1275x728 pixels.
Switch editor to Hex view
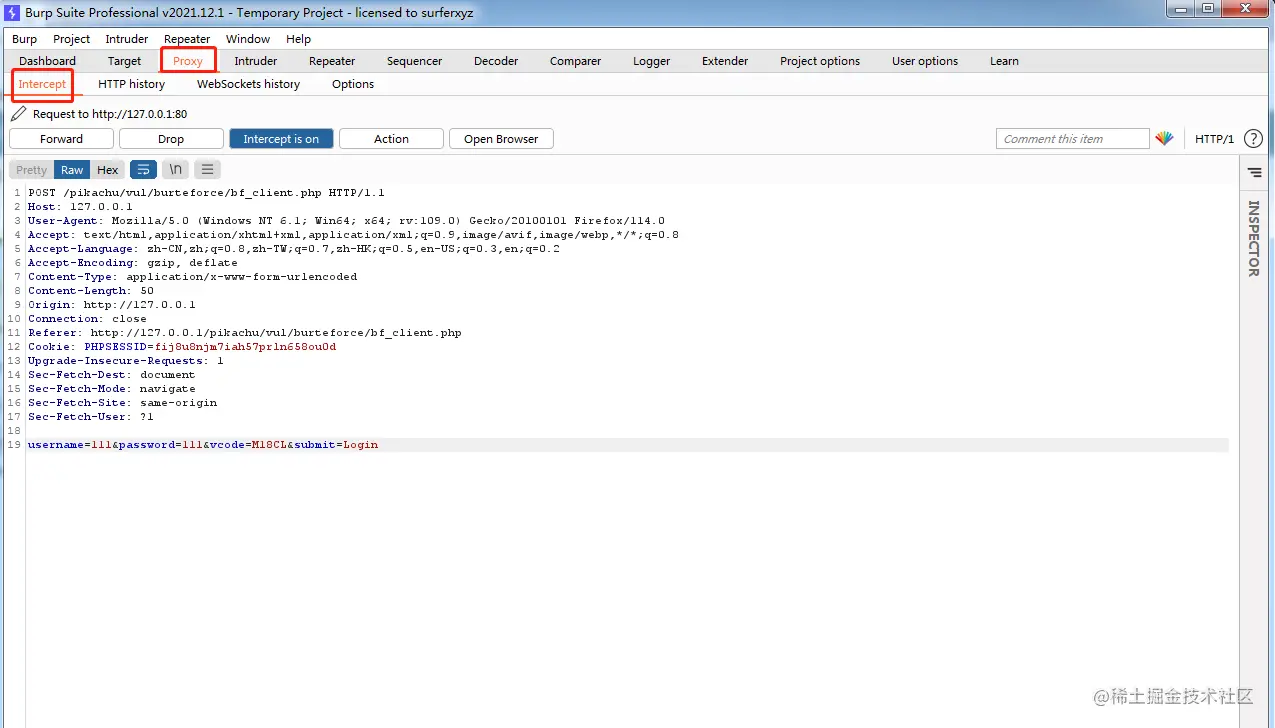click(108, 170)
